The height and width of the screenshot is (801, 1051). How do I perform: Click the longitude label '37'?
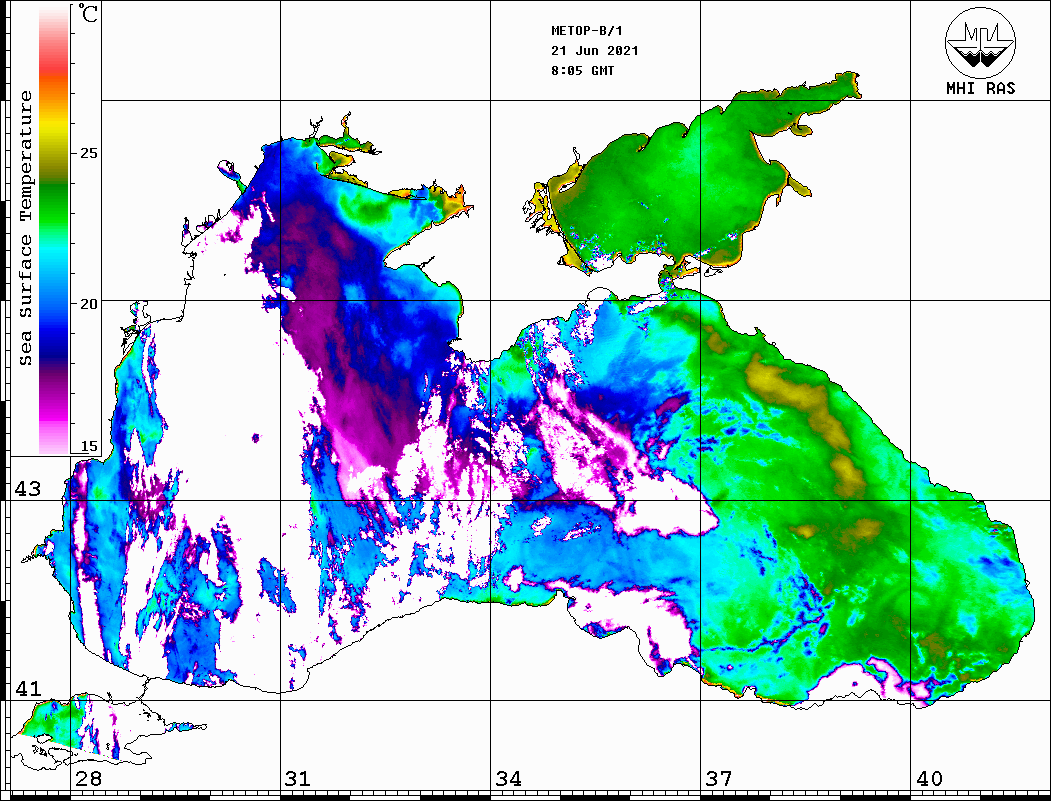(x=719, y=779)
